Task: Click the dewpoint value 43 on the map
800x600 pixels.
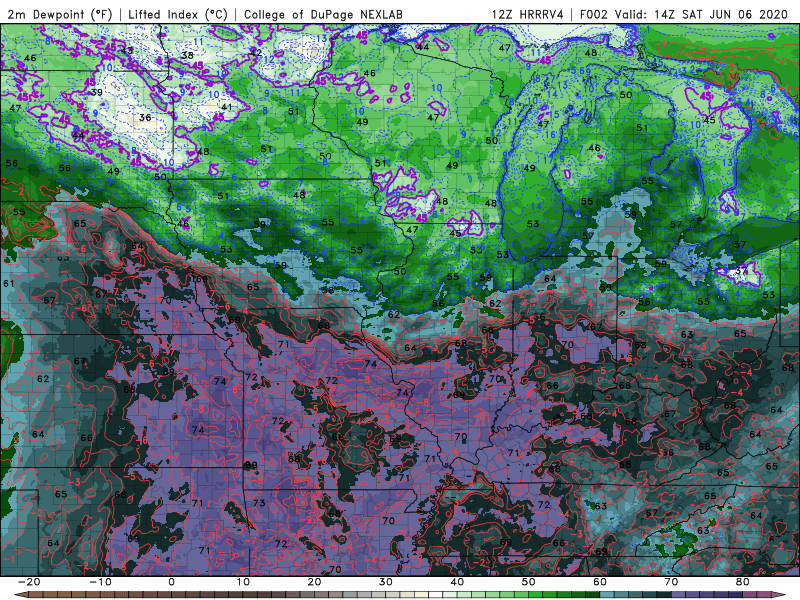Action: 127,50
